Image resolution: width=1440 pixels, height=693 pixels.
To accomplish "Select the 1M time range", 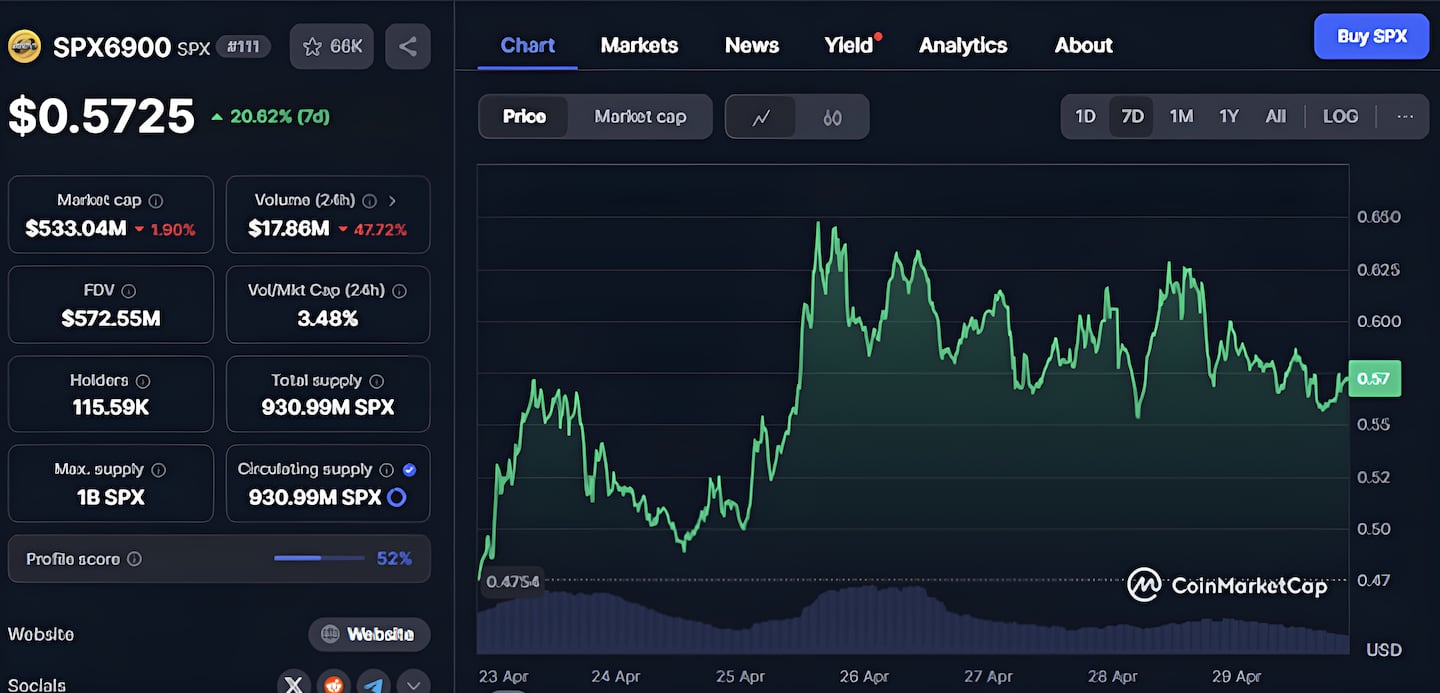I will (1181, 116).
